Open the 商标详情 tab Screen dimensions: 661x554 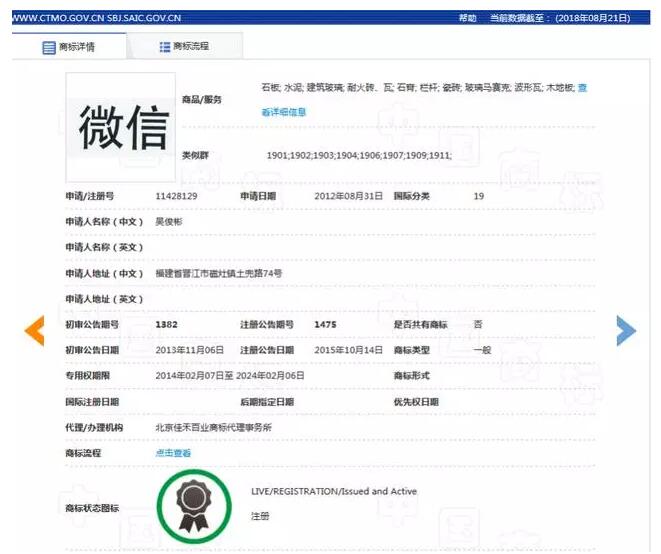(69, 47)
